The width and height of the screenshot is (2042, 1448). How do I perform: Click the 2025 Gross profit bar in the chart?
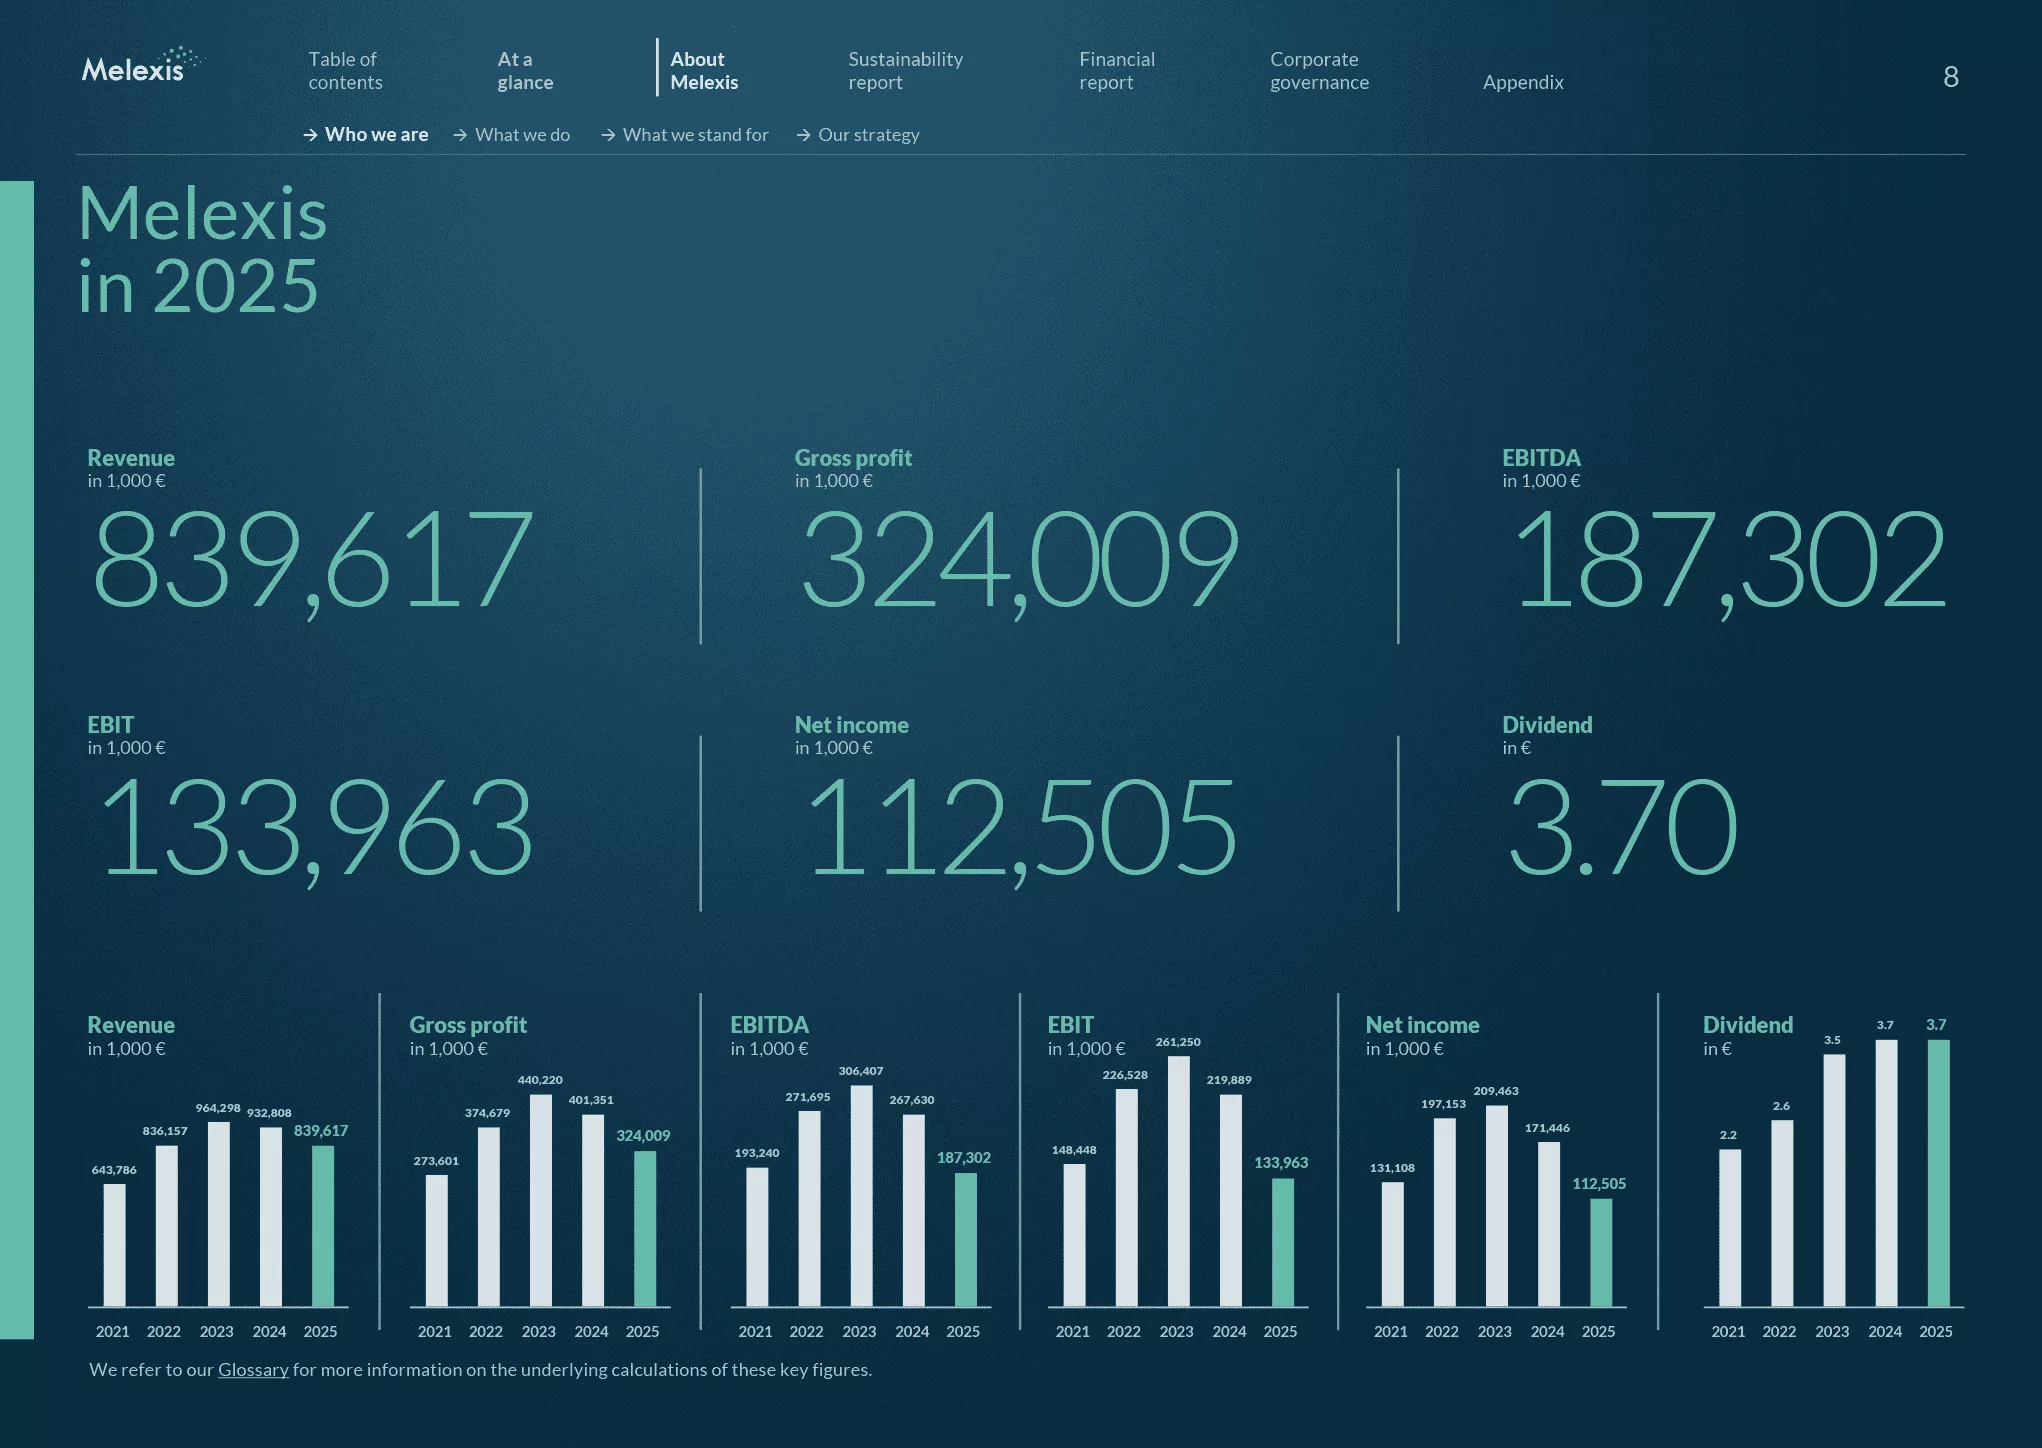pyautogui.click(x=645, y=1229)
